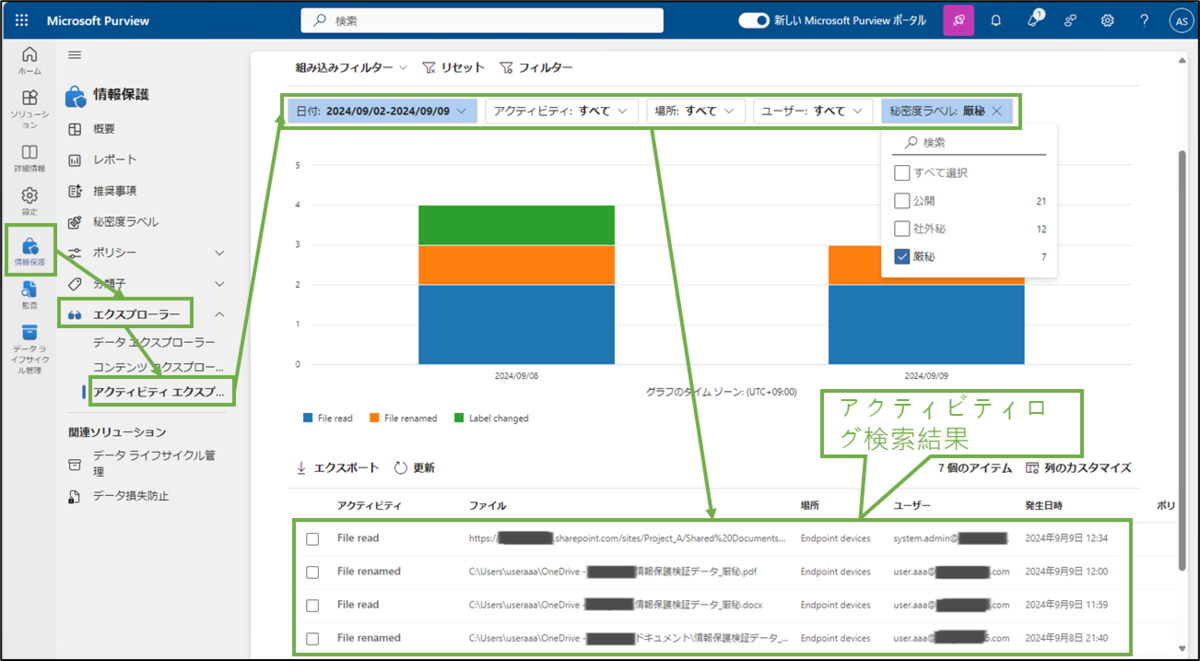
Task: Select the File renamed 21:40 row checkbox
Action: coord(312,638)
